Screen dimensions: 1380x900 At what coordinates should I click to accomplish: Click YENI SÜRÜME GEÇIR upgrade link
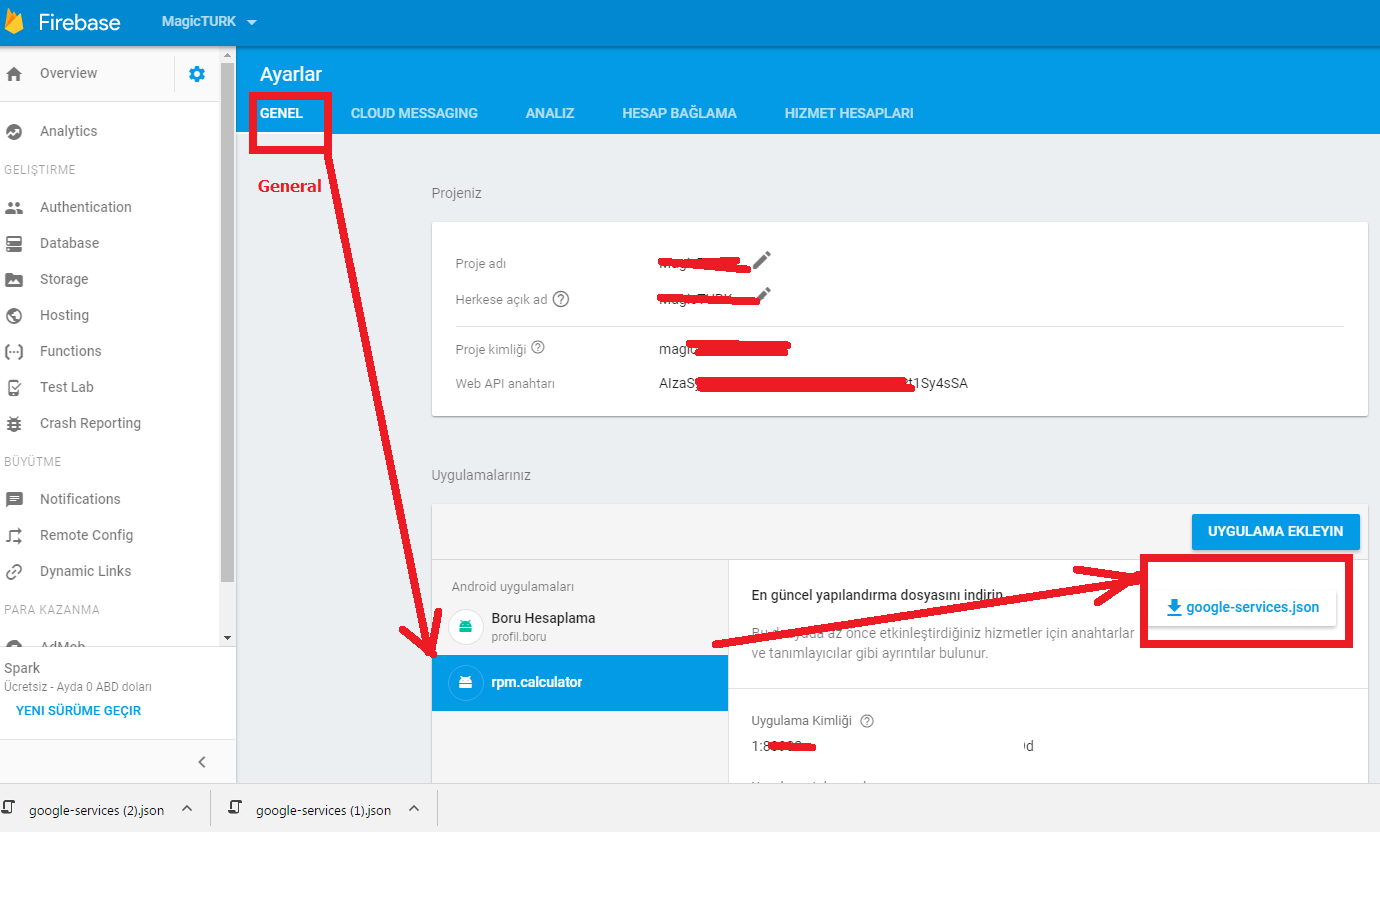(x=79, y=711)
